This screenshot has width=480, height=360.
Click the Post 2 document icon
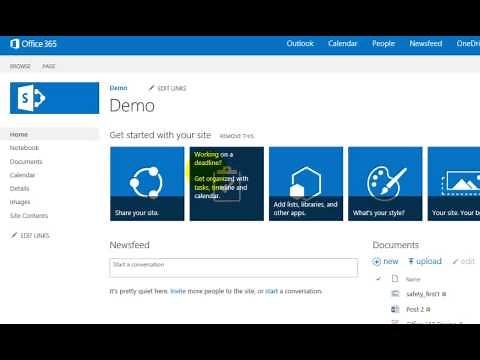tap(395, 309)
